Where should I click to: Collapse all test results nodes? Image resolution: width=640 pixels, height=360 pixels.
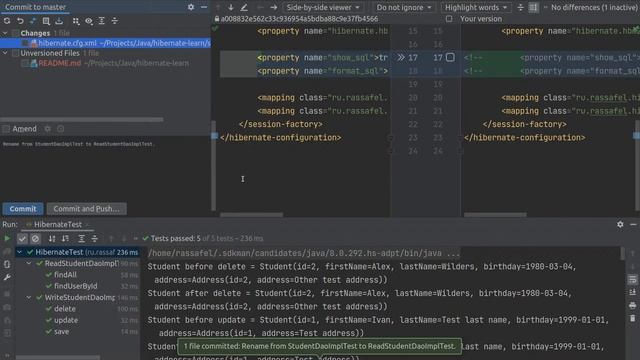click(95, 238)
